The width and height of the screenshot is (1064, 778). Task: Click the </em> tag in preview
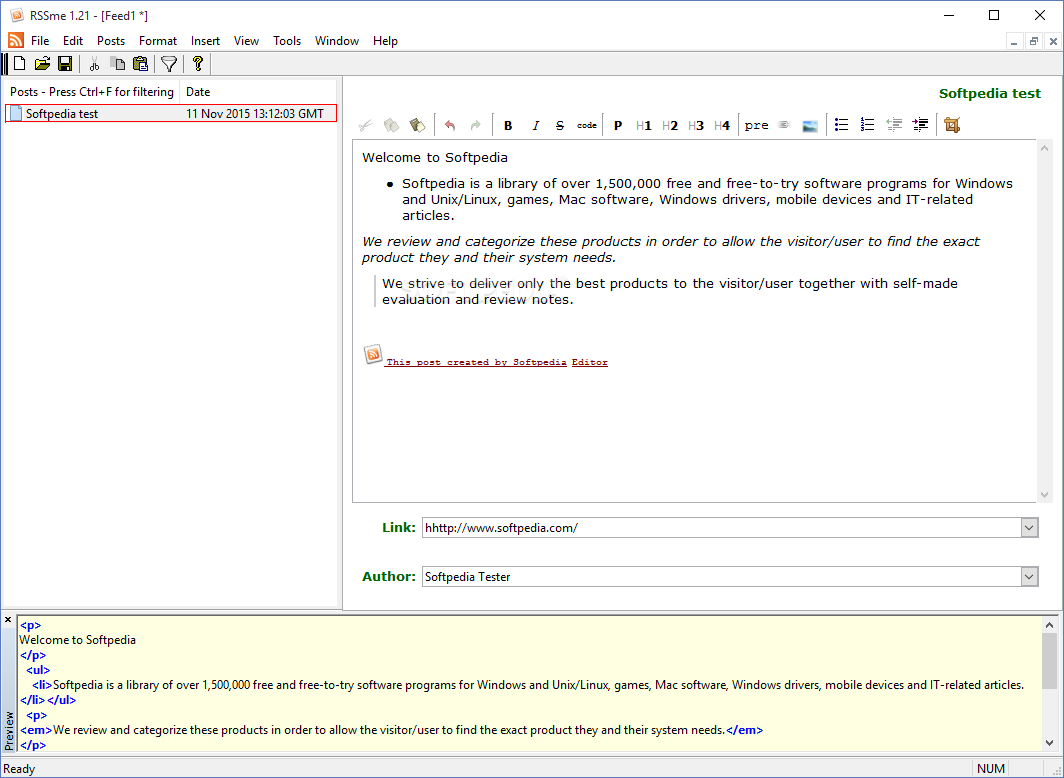click(744, 731)
